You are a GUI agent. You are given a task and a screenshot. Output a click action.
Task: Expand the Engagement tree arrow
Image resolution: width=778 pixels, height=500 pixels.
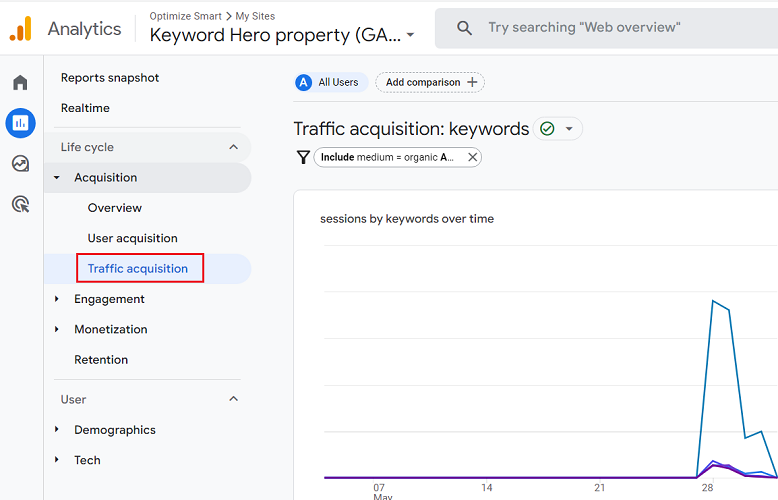(57, 299)
